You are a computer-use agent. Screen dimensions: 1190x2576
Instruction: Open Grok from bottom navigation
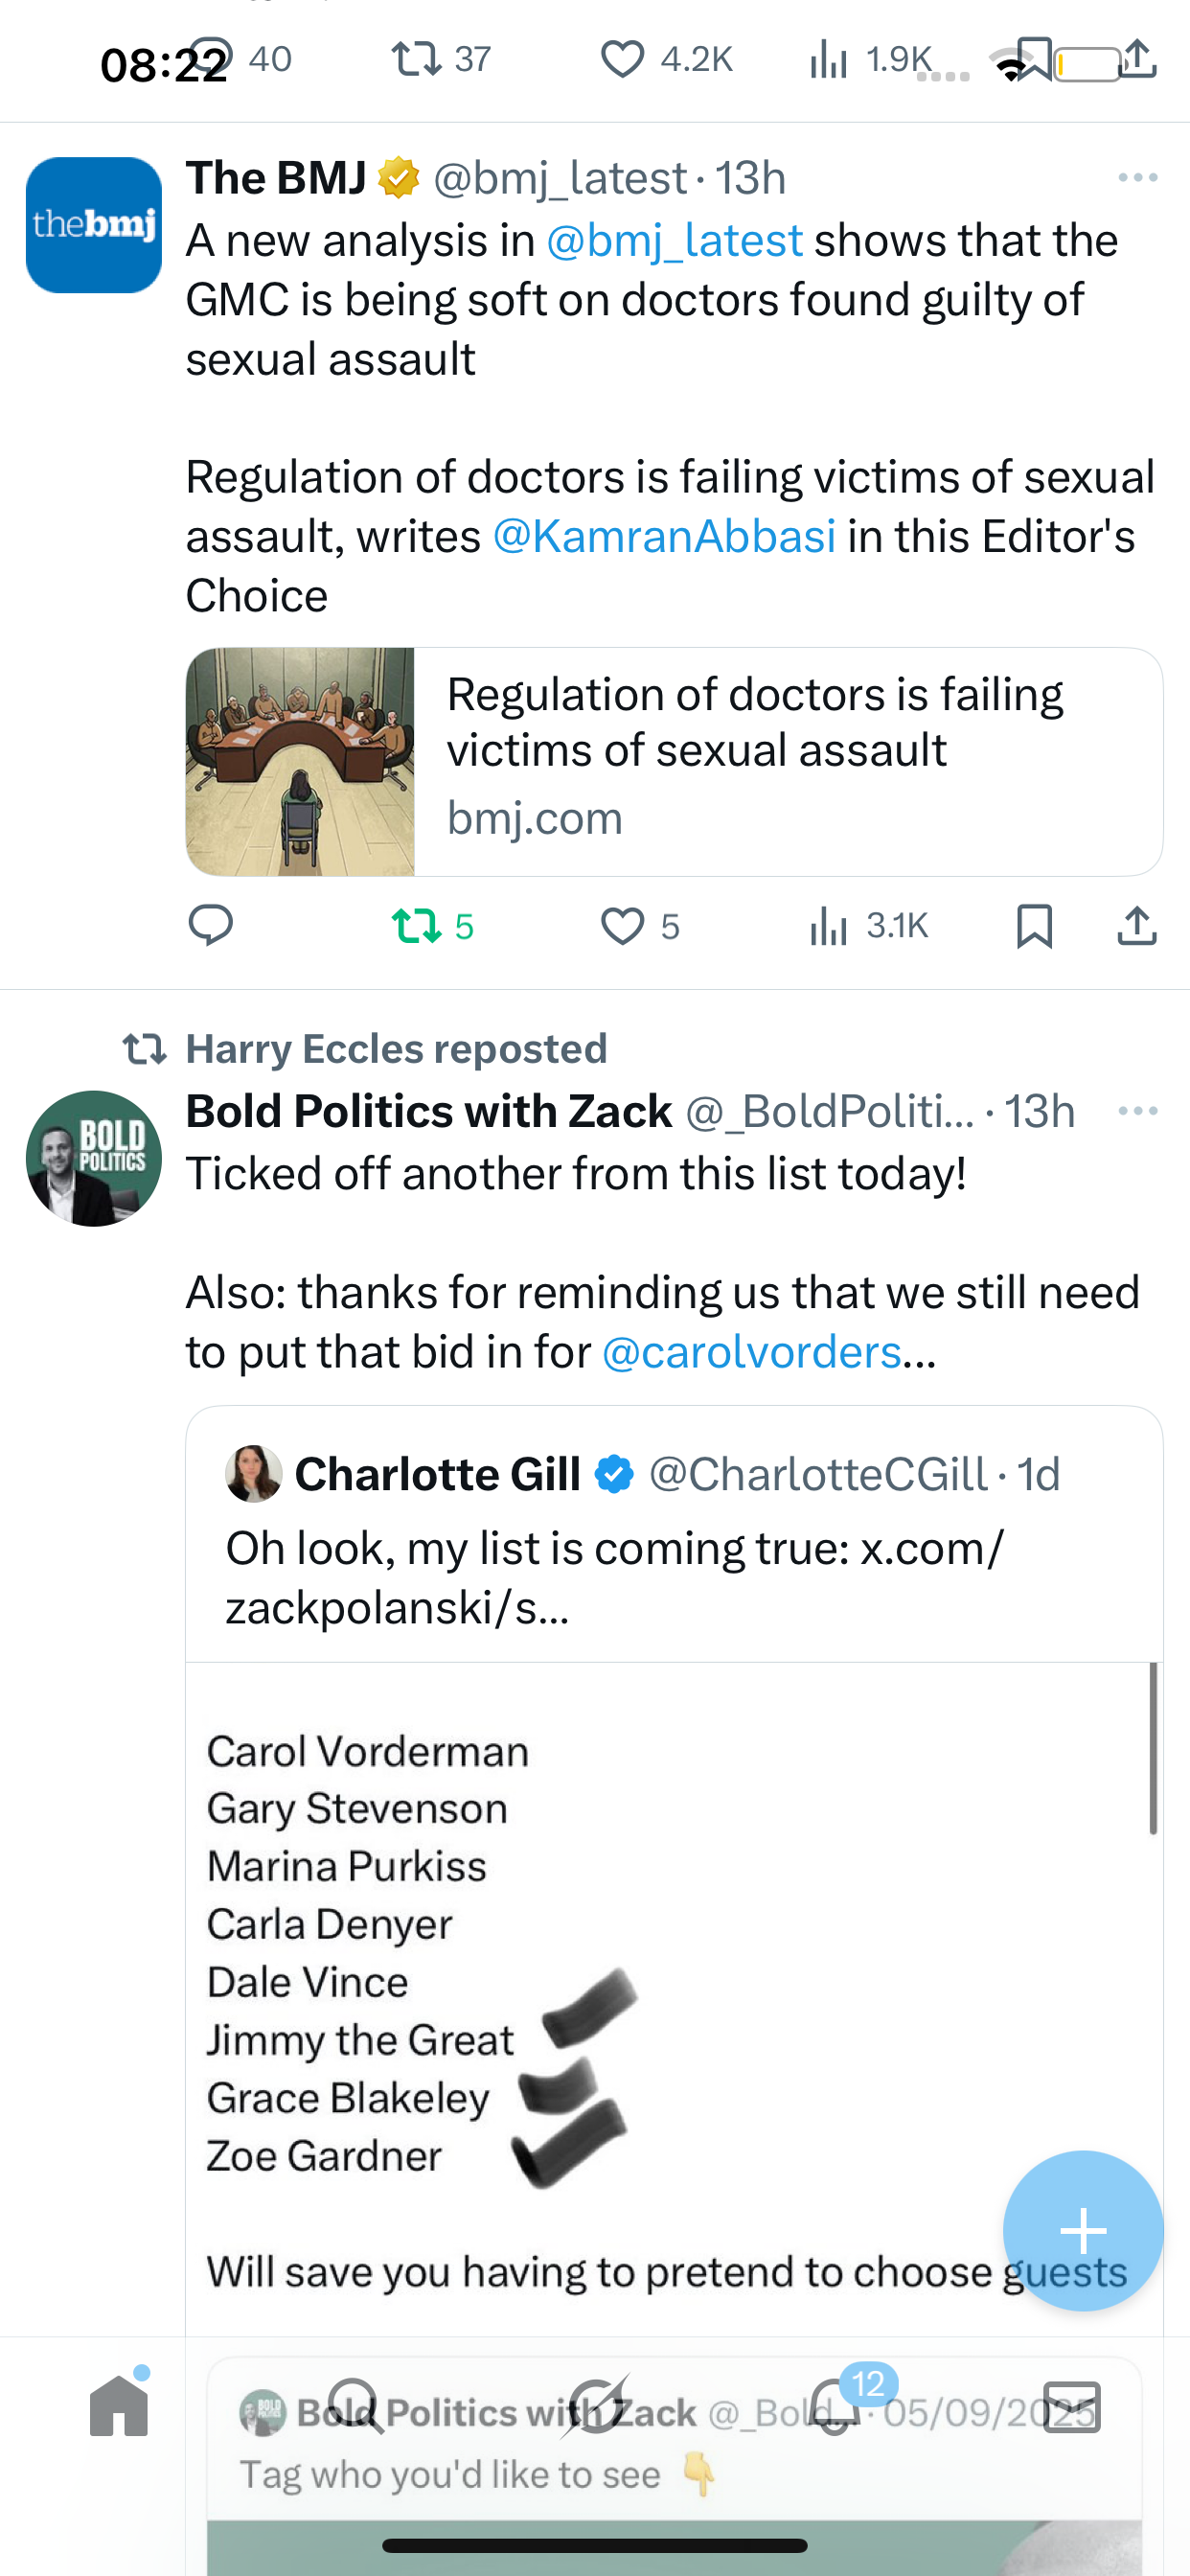coord(596,2406)
